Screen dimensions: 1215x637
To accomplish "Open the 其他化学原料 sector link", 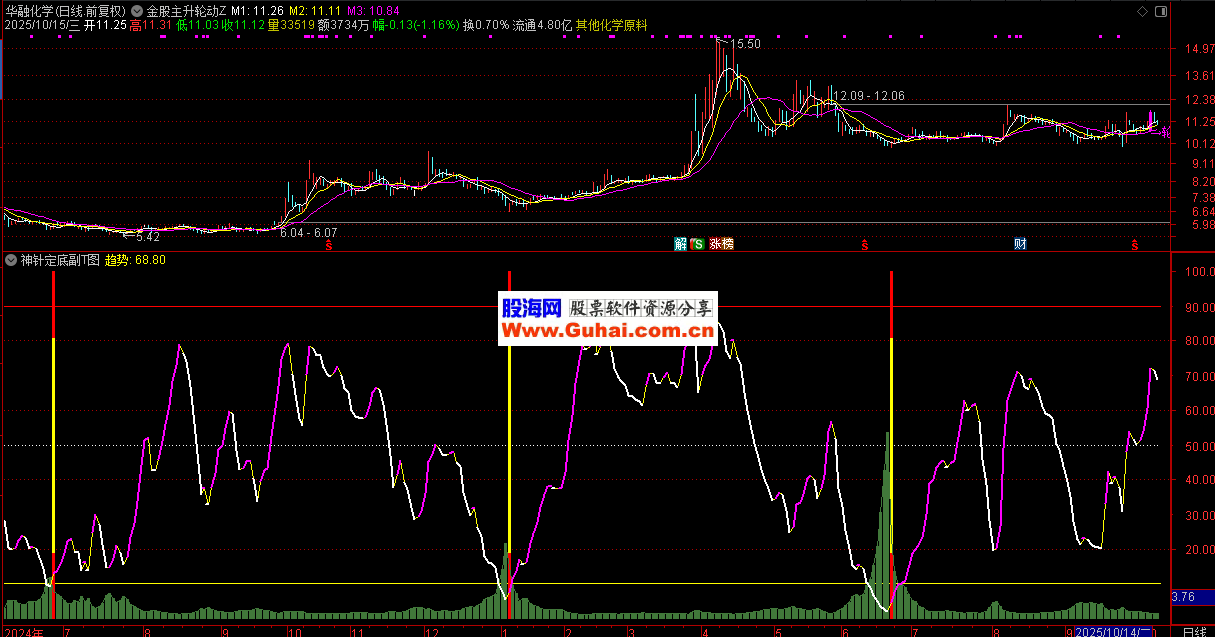I will coord(611,24).
